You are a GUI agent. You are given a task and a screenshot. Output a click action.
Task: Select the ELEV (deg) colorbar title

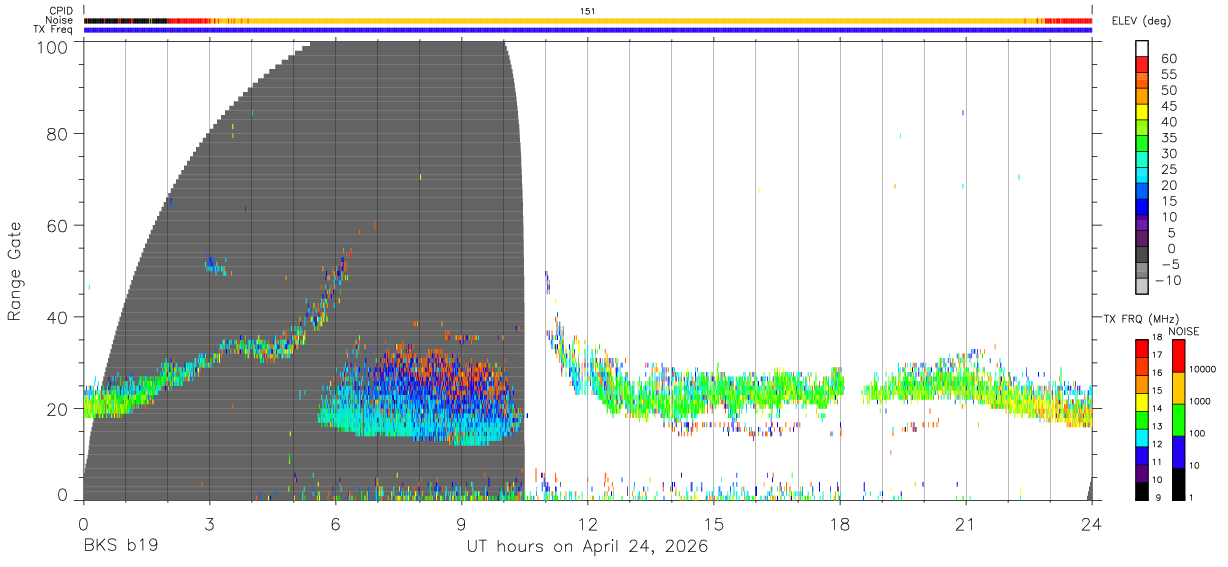coord(1140,21)
